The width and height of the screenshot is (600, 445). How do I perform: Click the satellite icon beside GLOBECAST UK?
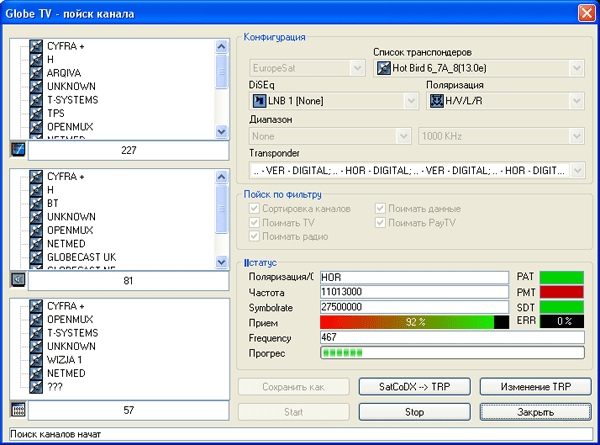(36, 257)
